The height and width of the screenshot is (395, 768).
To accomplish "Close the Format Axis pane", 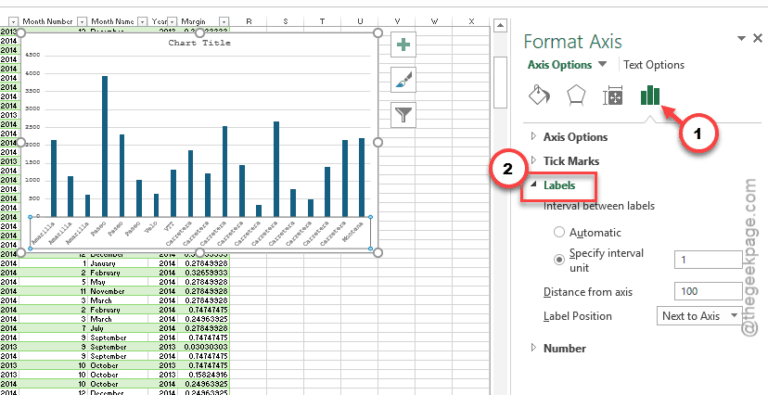I will (x=757, y=38).
